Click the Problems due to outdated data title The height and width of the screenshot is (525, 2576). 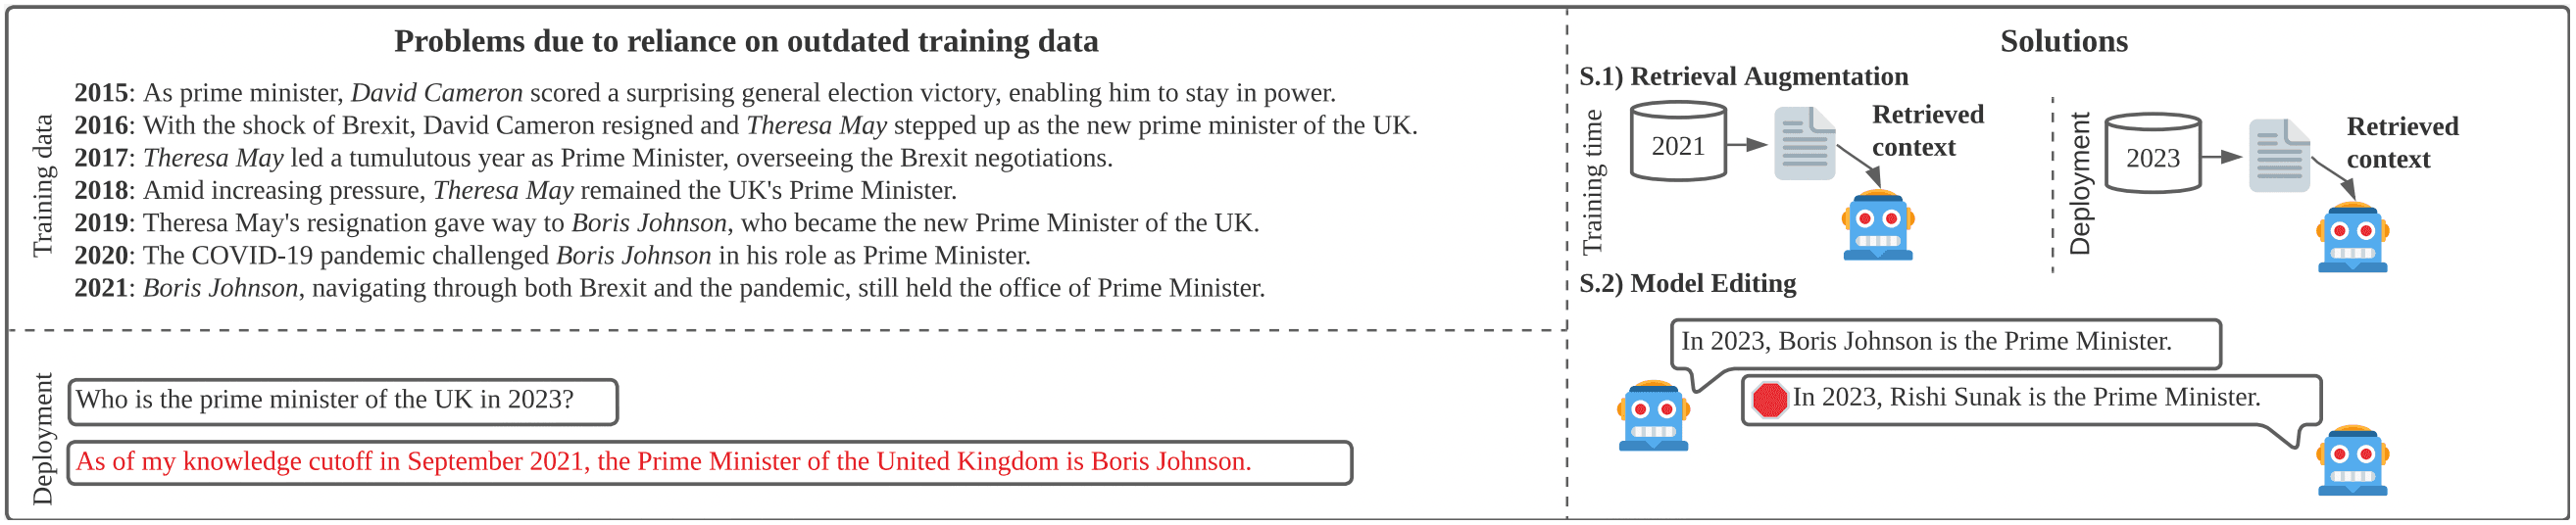[x=746, y=41]
